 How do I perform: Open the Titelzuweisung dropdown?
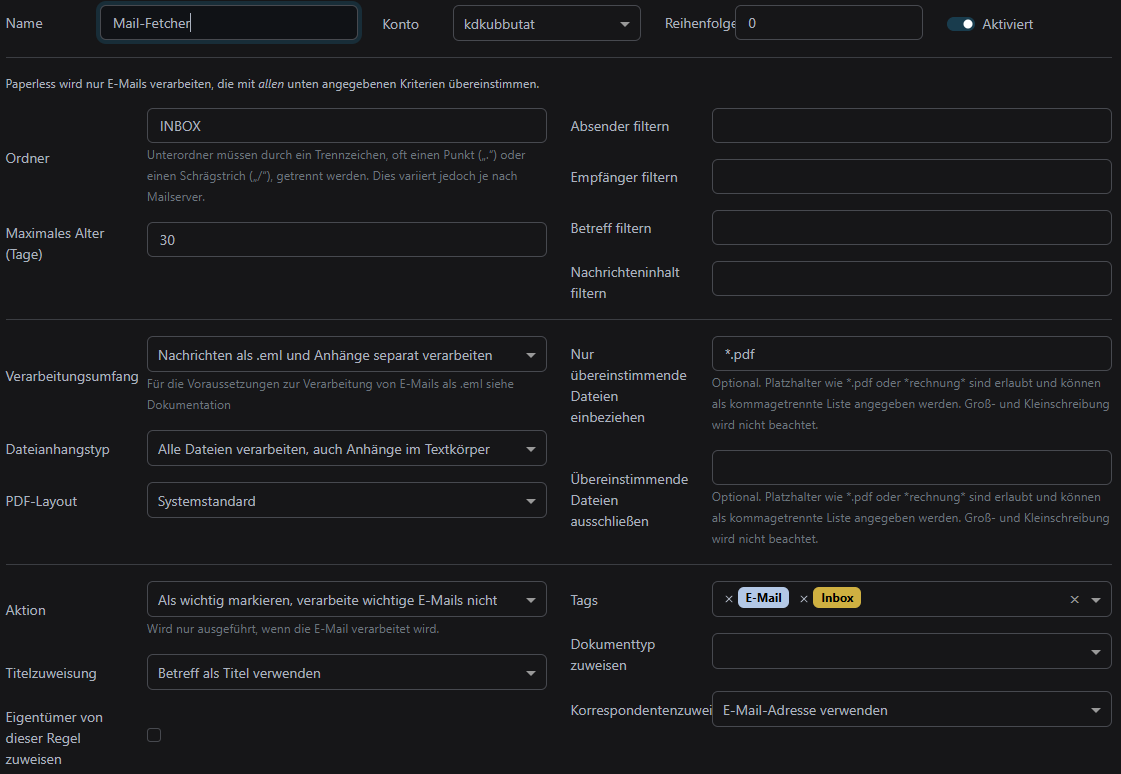coord(346,673)
